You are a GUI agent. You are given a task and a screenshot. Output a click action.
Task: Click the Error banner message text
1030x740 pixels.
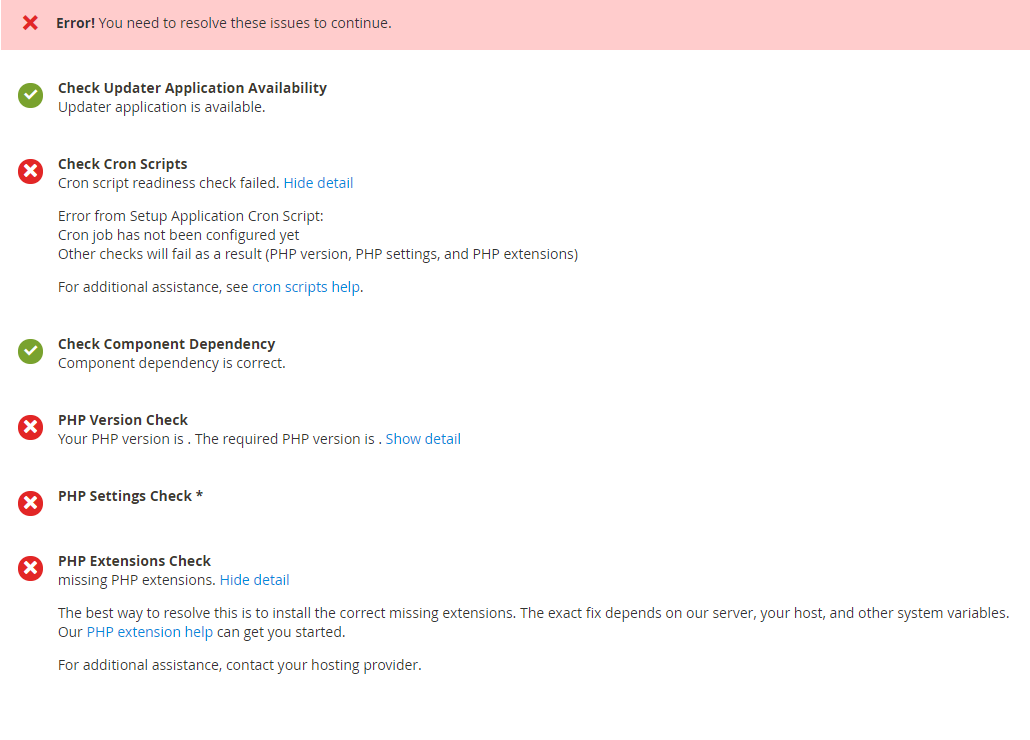(224, 23)
